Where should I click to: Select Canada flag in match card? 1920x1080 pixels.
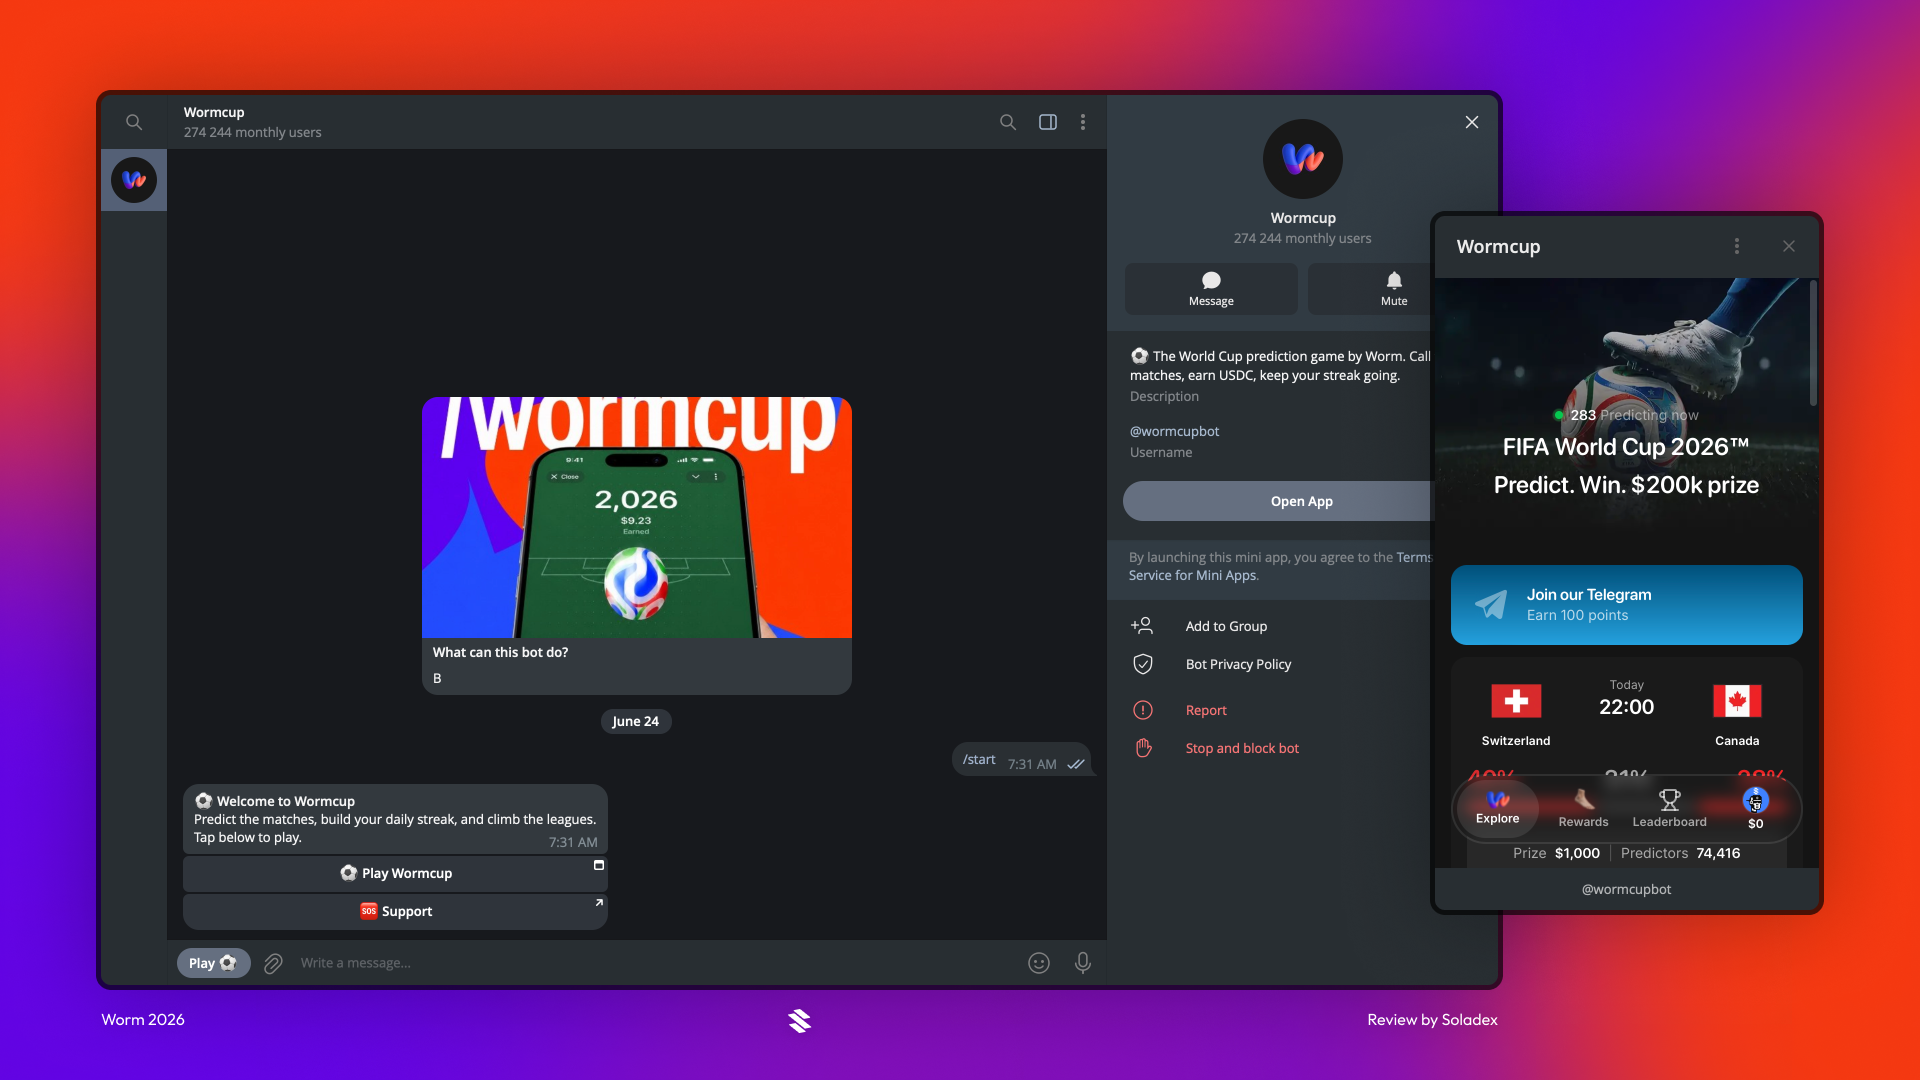(1737, 701)
